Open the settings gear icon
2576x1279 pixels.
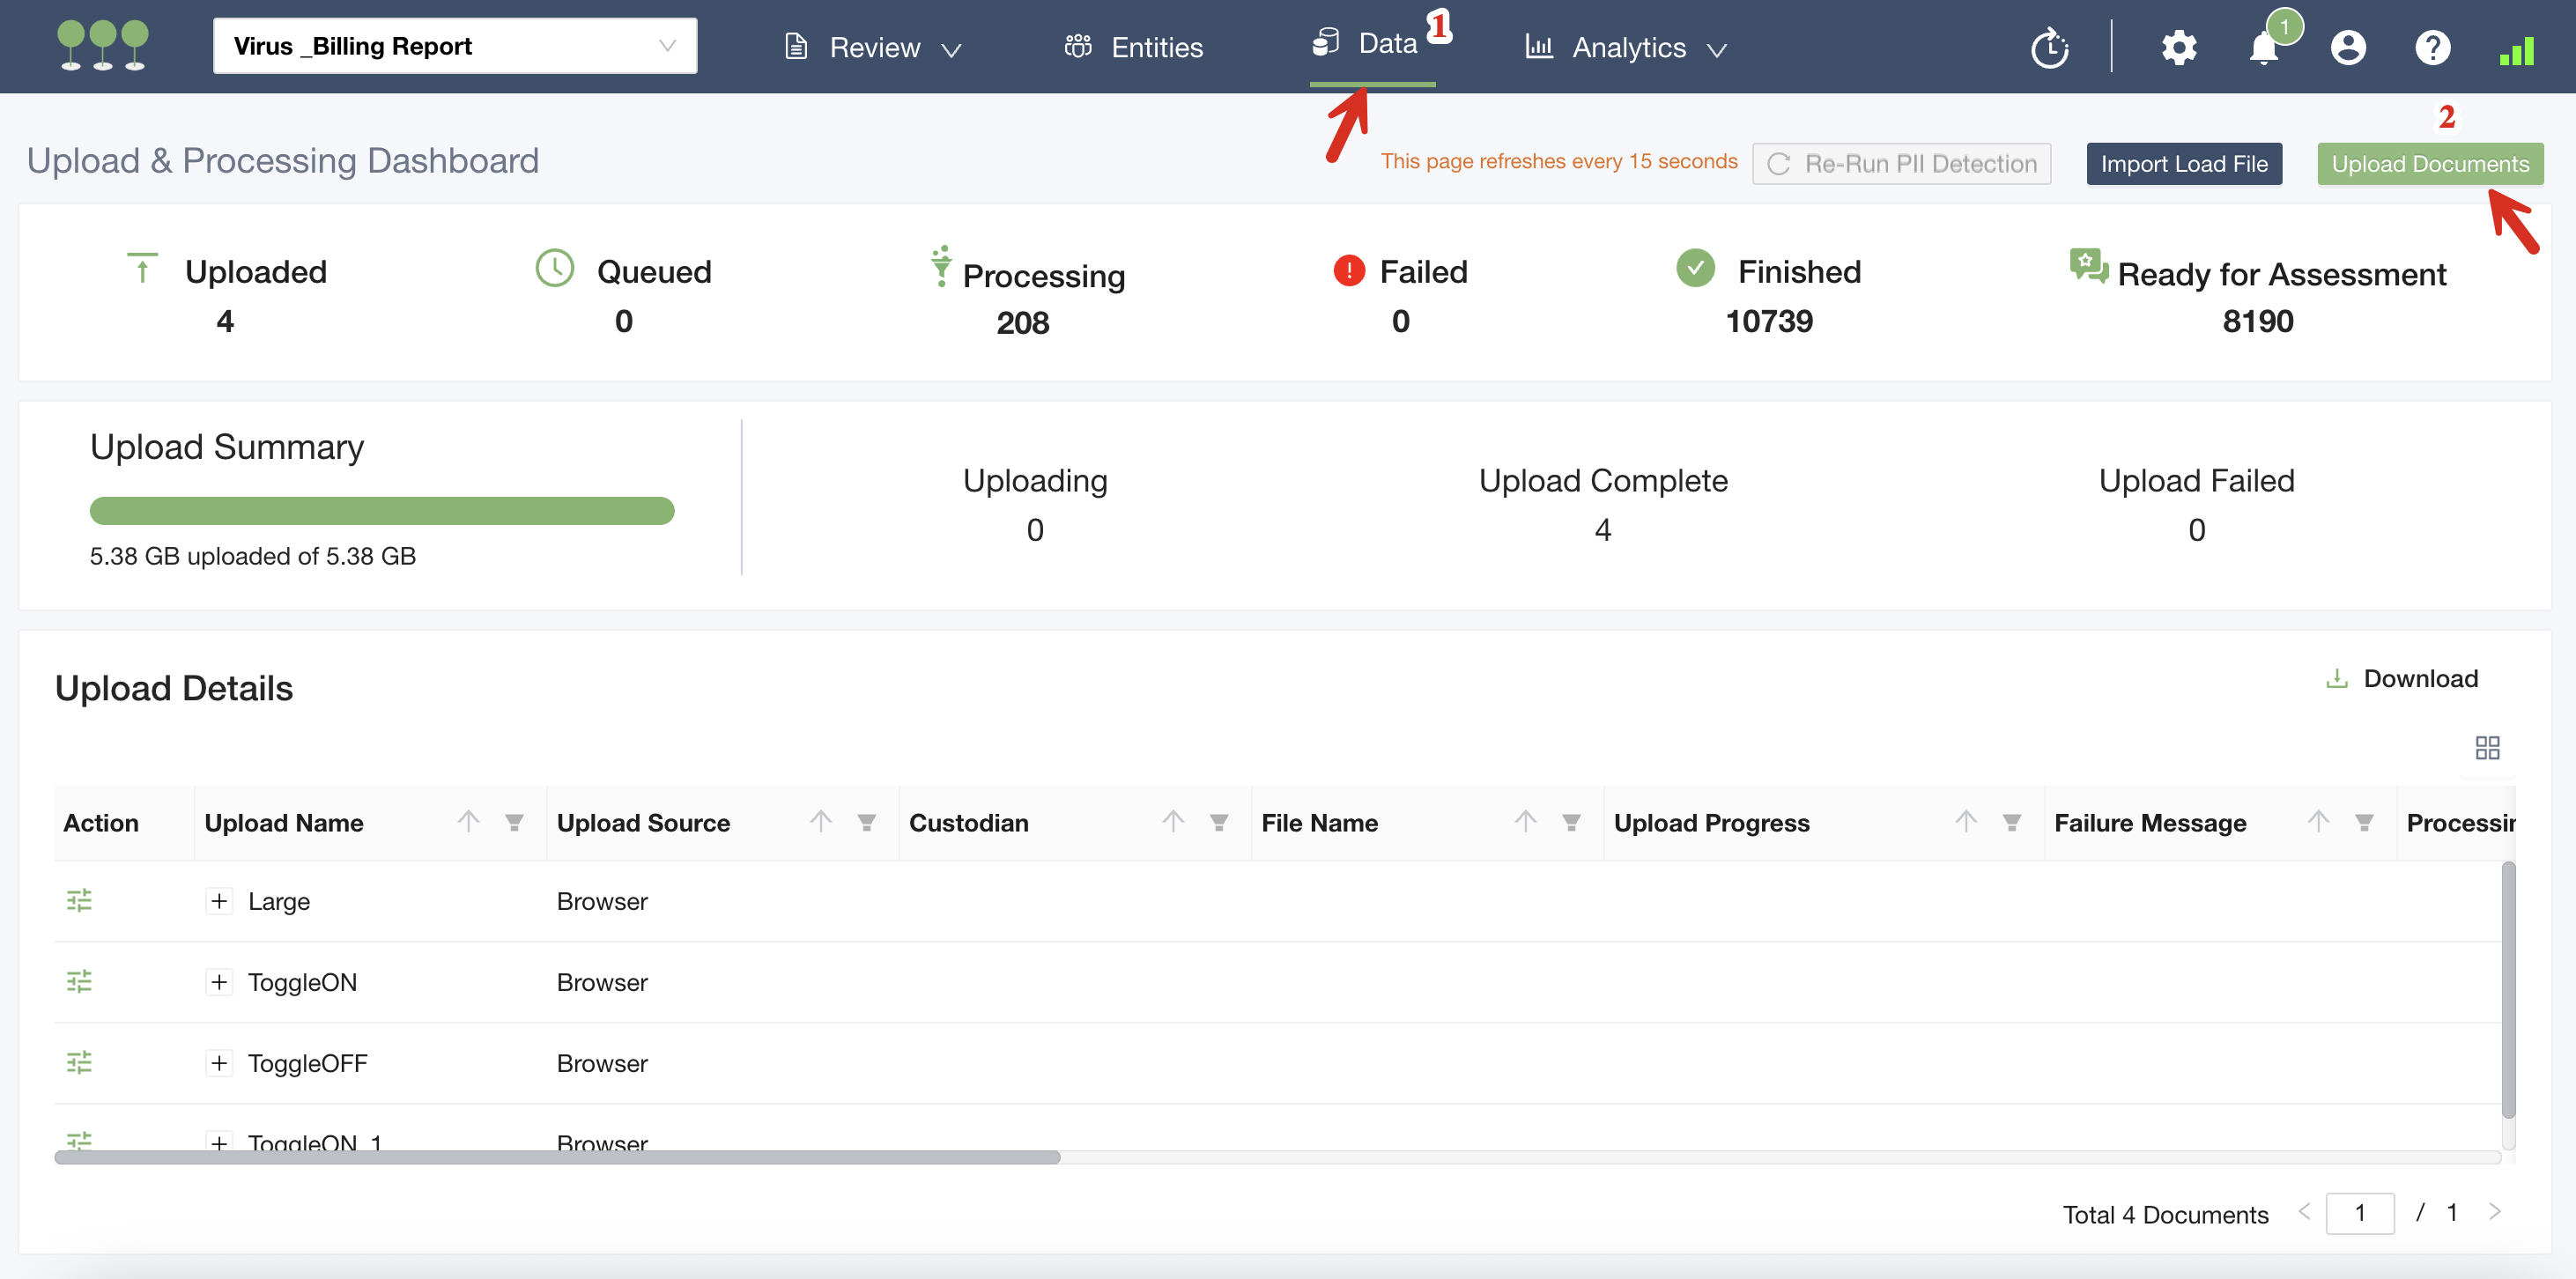click(2178, 47)
